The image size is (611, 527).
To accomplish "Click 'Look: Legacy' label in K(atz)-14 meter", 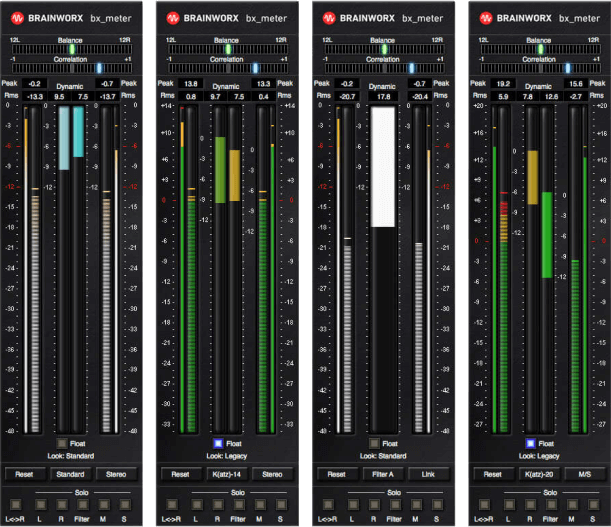I will pyautogui.click(x=227, y=456).
